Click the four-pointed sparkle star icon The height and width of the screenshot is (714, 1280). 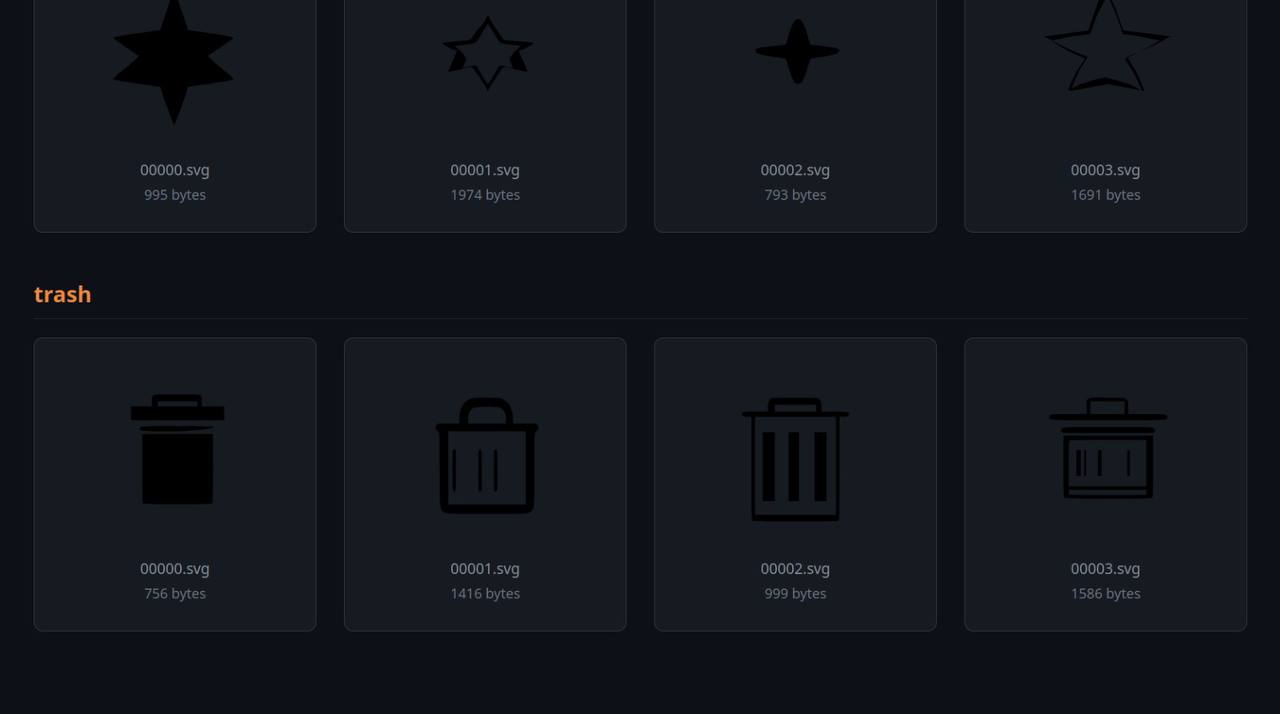[x=797, y=51]
